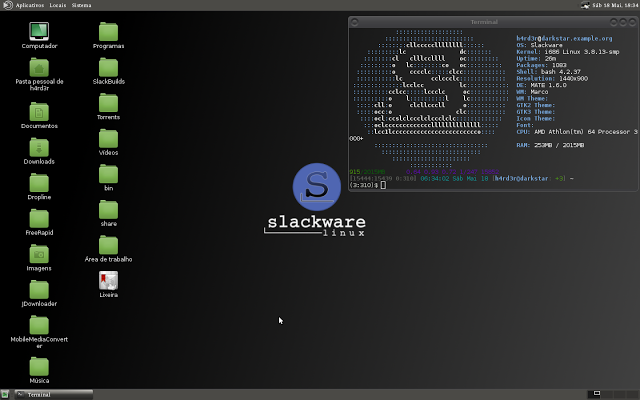Select the Torrents folder icon

point(109,103)
